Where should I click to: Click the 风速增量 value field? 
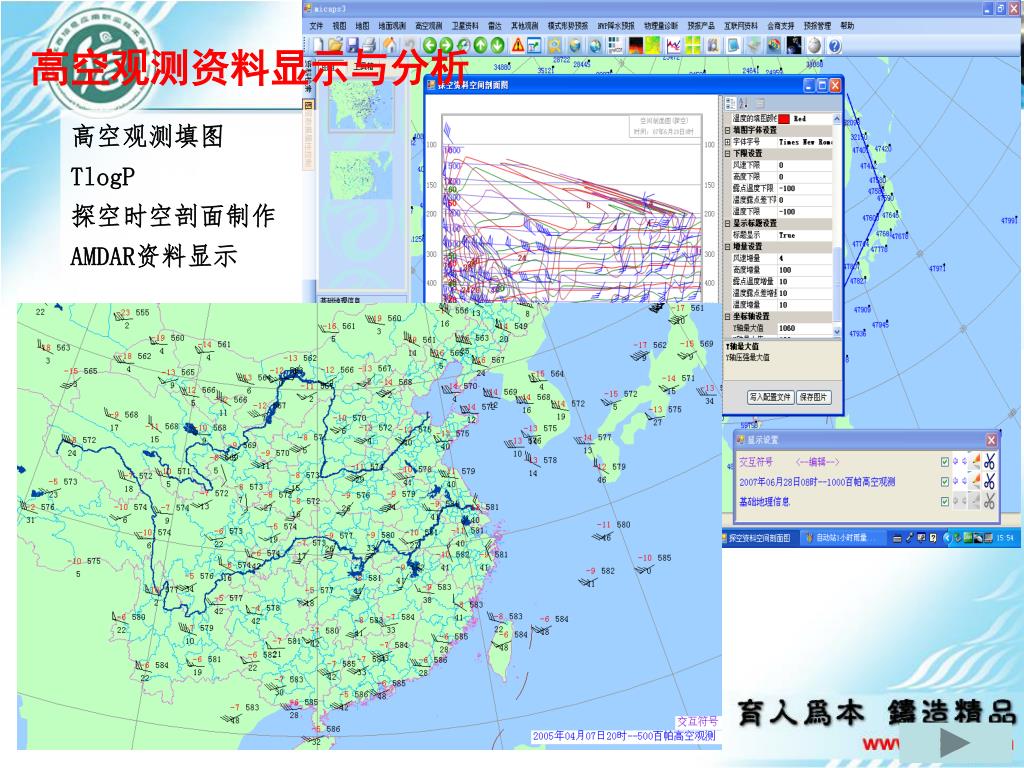[x=805, y=258]
